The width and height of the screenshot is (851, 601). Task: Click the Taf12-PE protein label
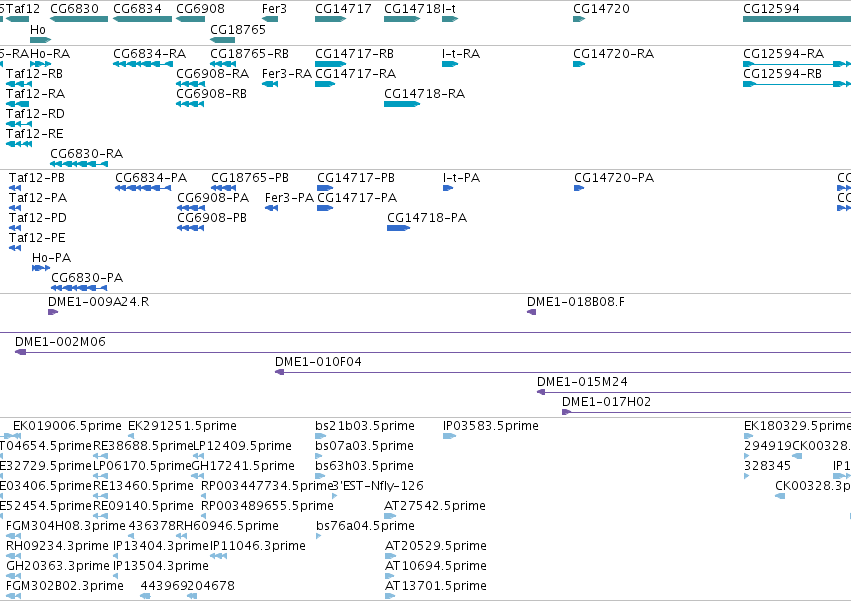click(37, 238)
